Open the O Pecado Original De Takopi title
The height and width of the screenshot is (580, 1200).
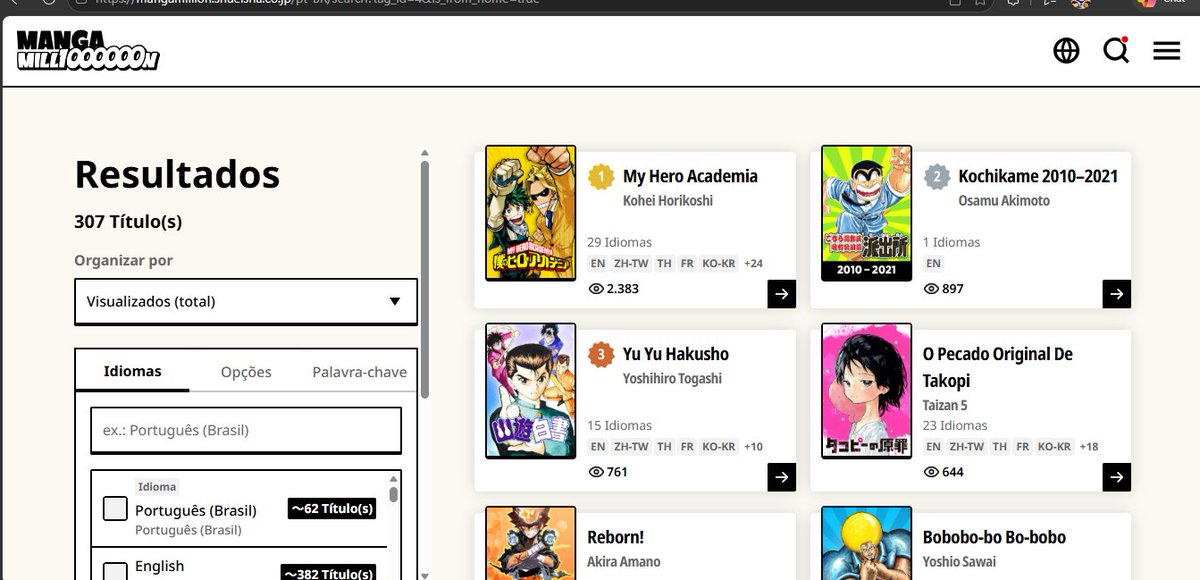[998, 367]
